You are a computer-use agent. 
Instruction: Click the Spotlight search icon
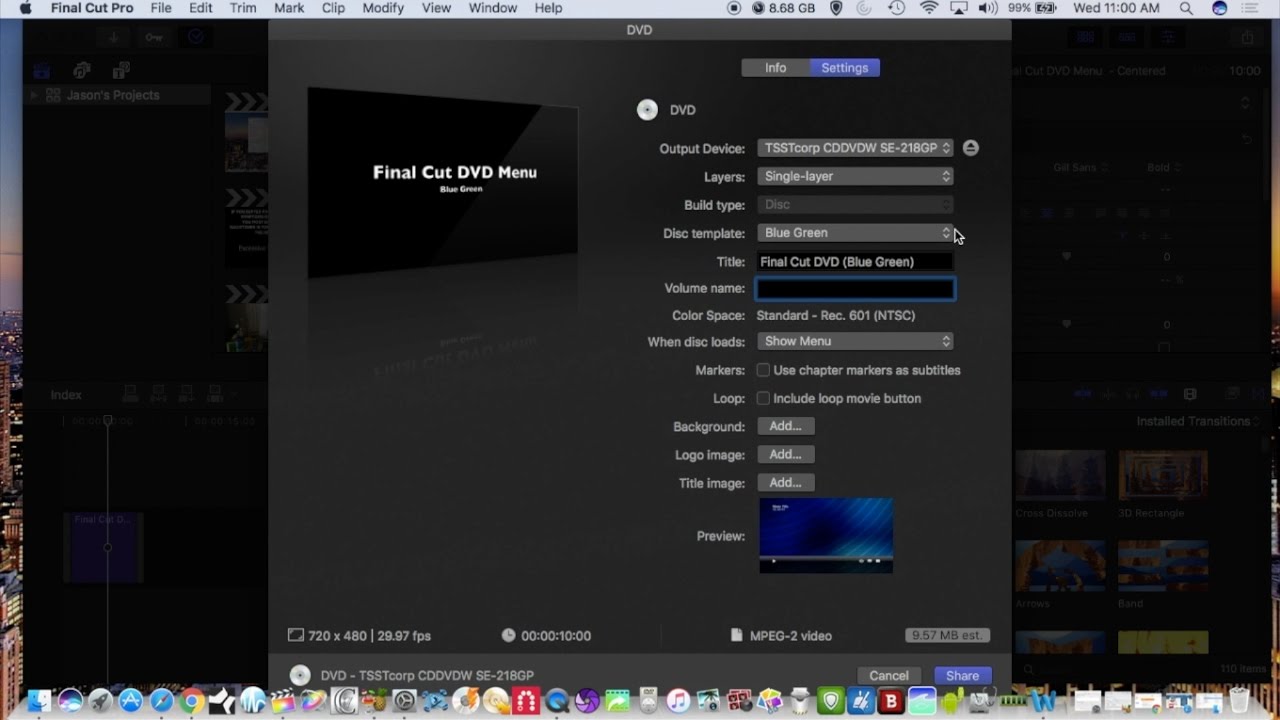click(x=1186, y=8)
